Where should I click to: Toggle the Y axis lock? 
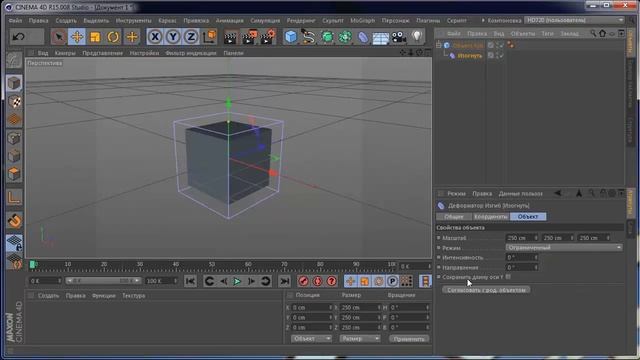173,37
